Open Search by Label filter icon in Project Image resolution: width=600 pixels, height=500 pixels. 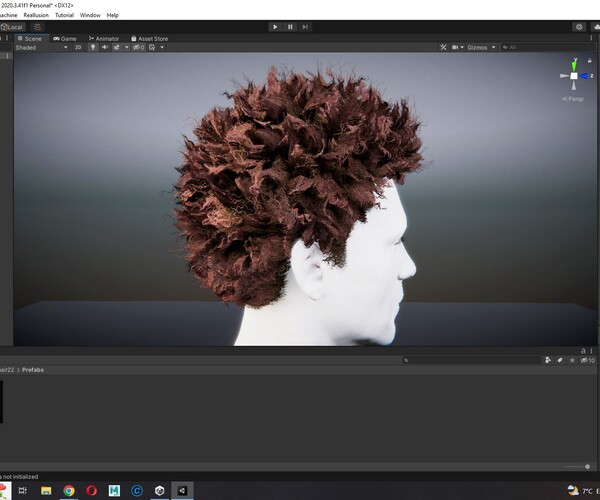click(x=560, y=360)
